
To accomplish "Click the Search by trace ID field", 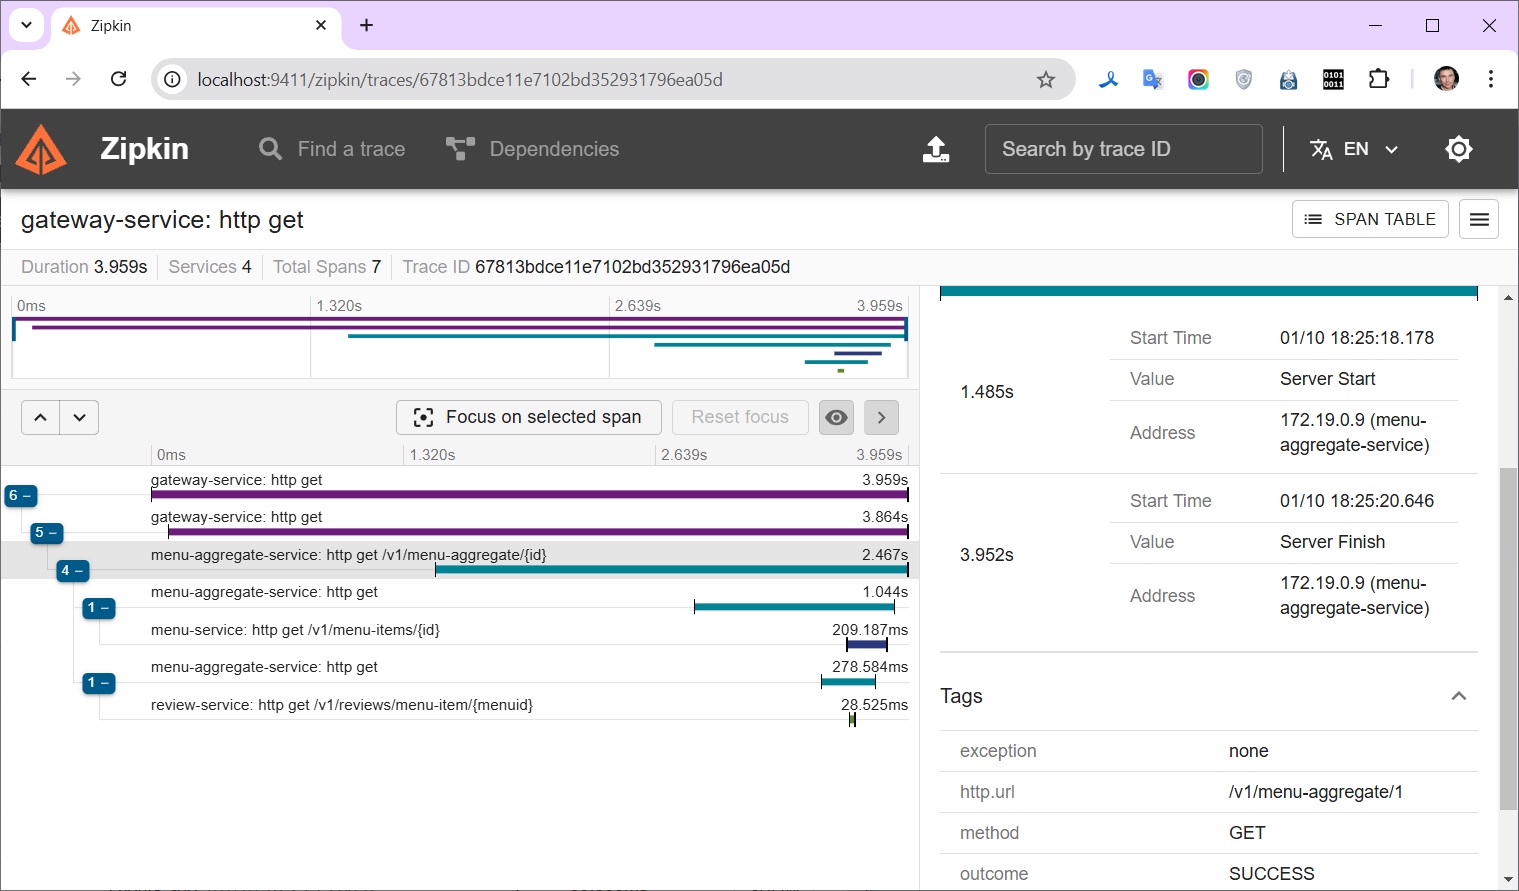I will (x=1122, y=149).
